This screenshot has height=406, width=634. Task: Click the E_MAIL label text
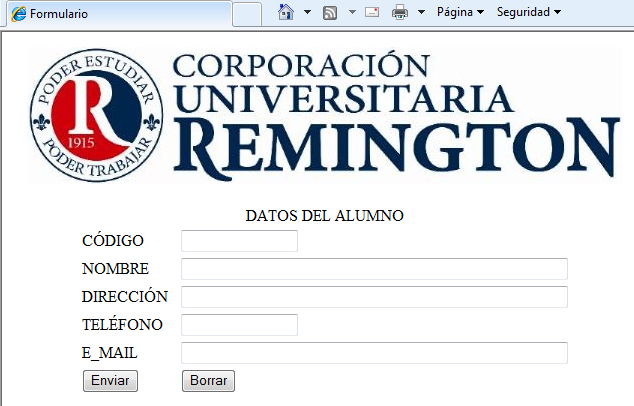click(110, 353)
